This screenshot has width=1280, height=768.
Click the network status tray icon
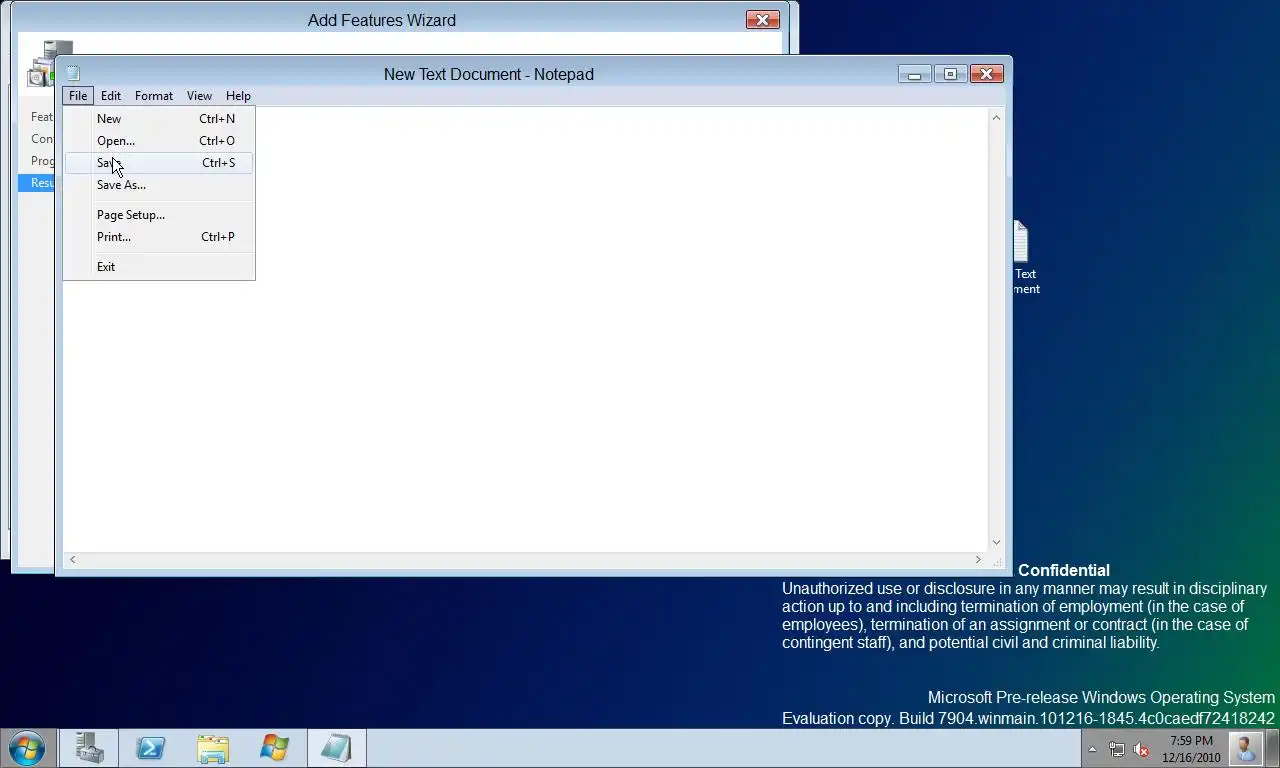pos(1117,749)
